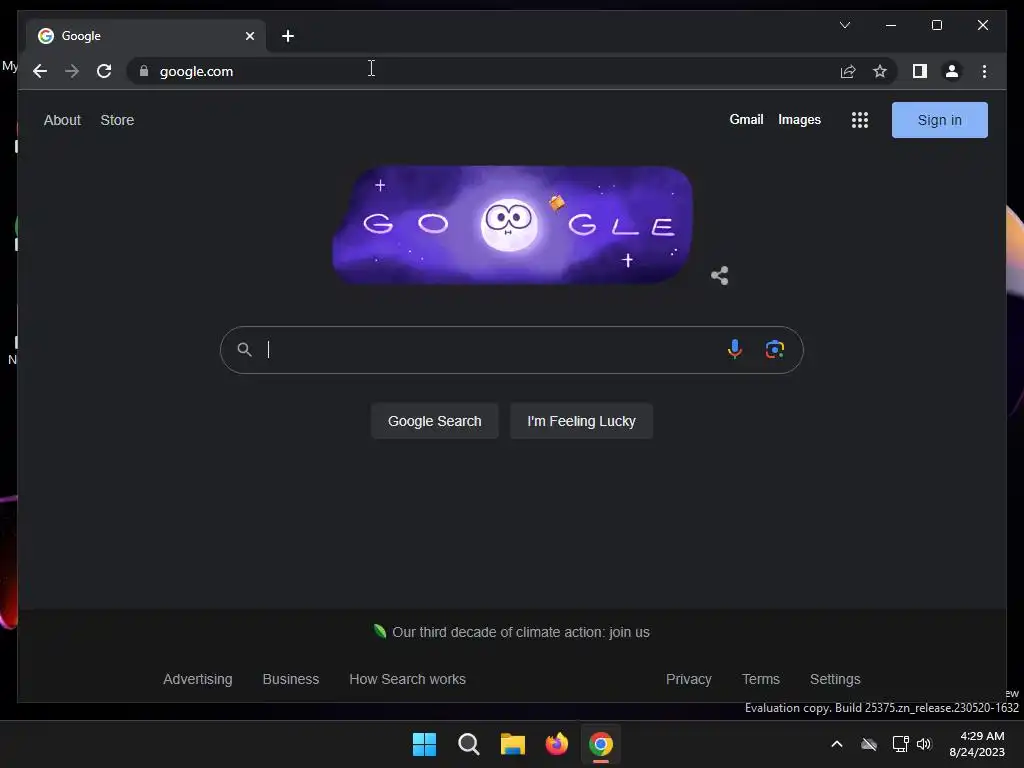Maximize the Chrome window

936,25
